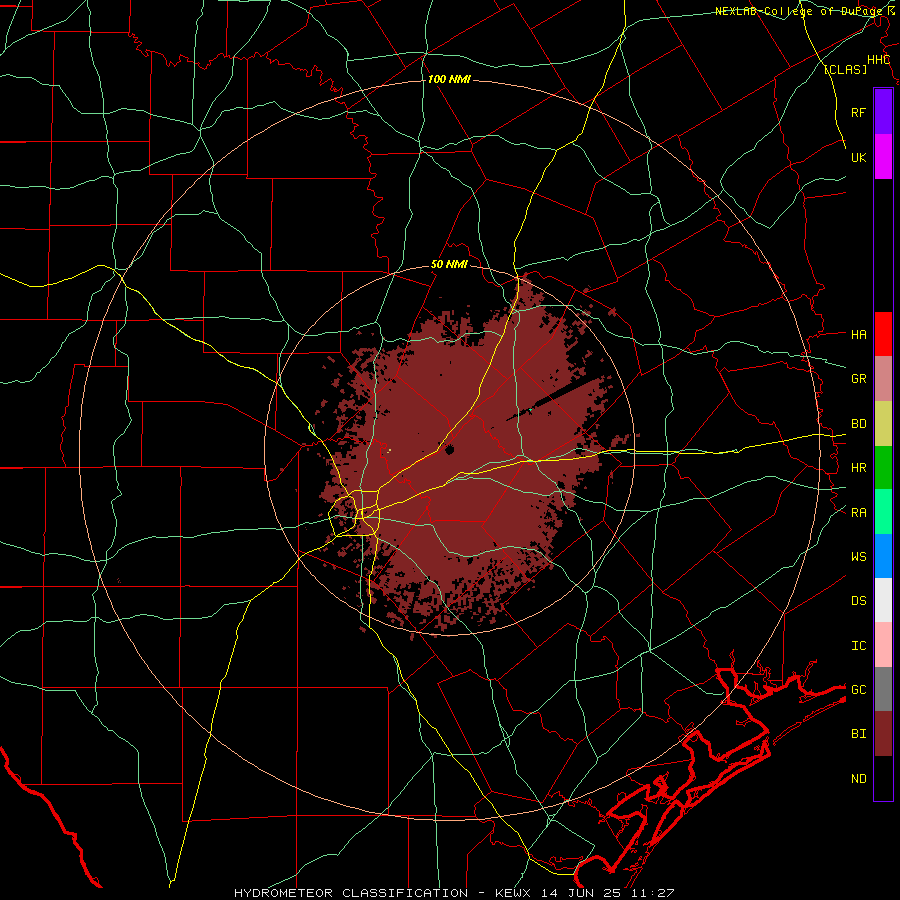This screenshot has width=900, height=900.
Task: Click the HA legend label
Action: pyautogui.click(x=858, y=334)
